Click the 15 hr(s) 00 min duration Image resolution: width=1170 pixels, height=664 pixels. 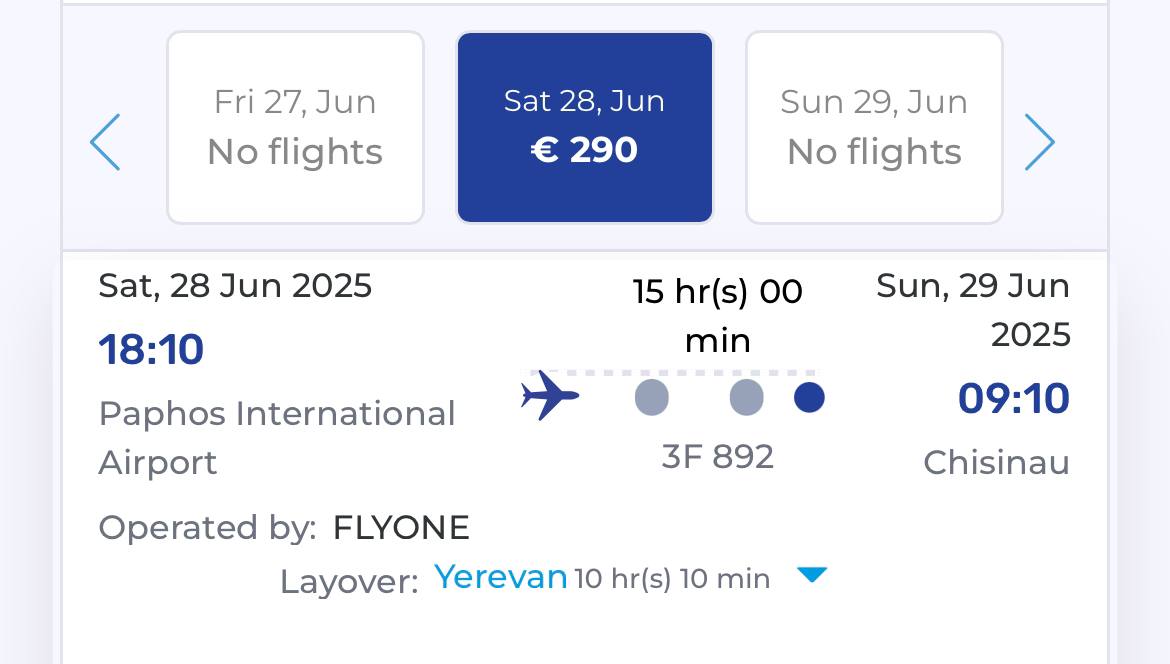click(718, 316)
